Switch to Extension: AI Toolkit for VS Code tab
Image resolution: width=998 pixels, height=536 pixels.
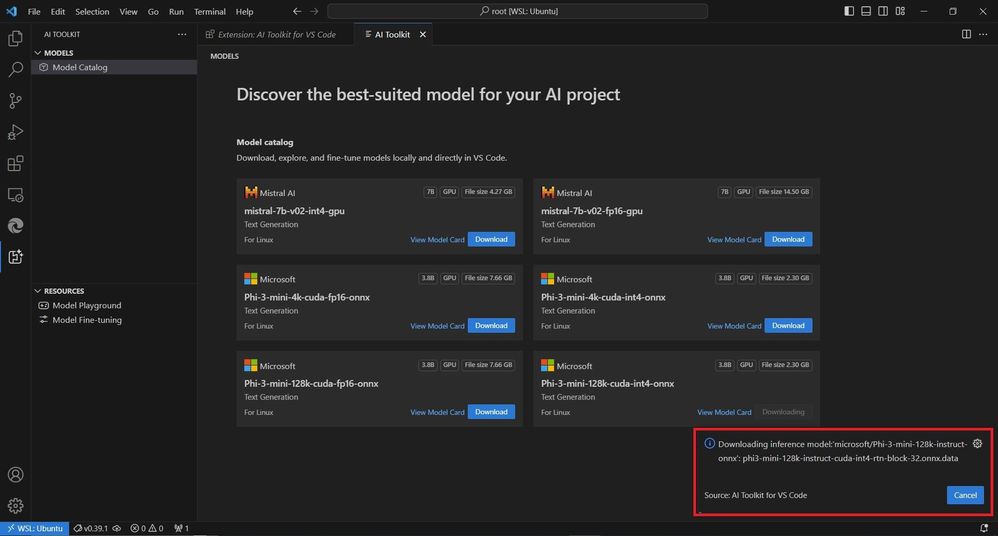click(276, 34)
